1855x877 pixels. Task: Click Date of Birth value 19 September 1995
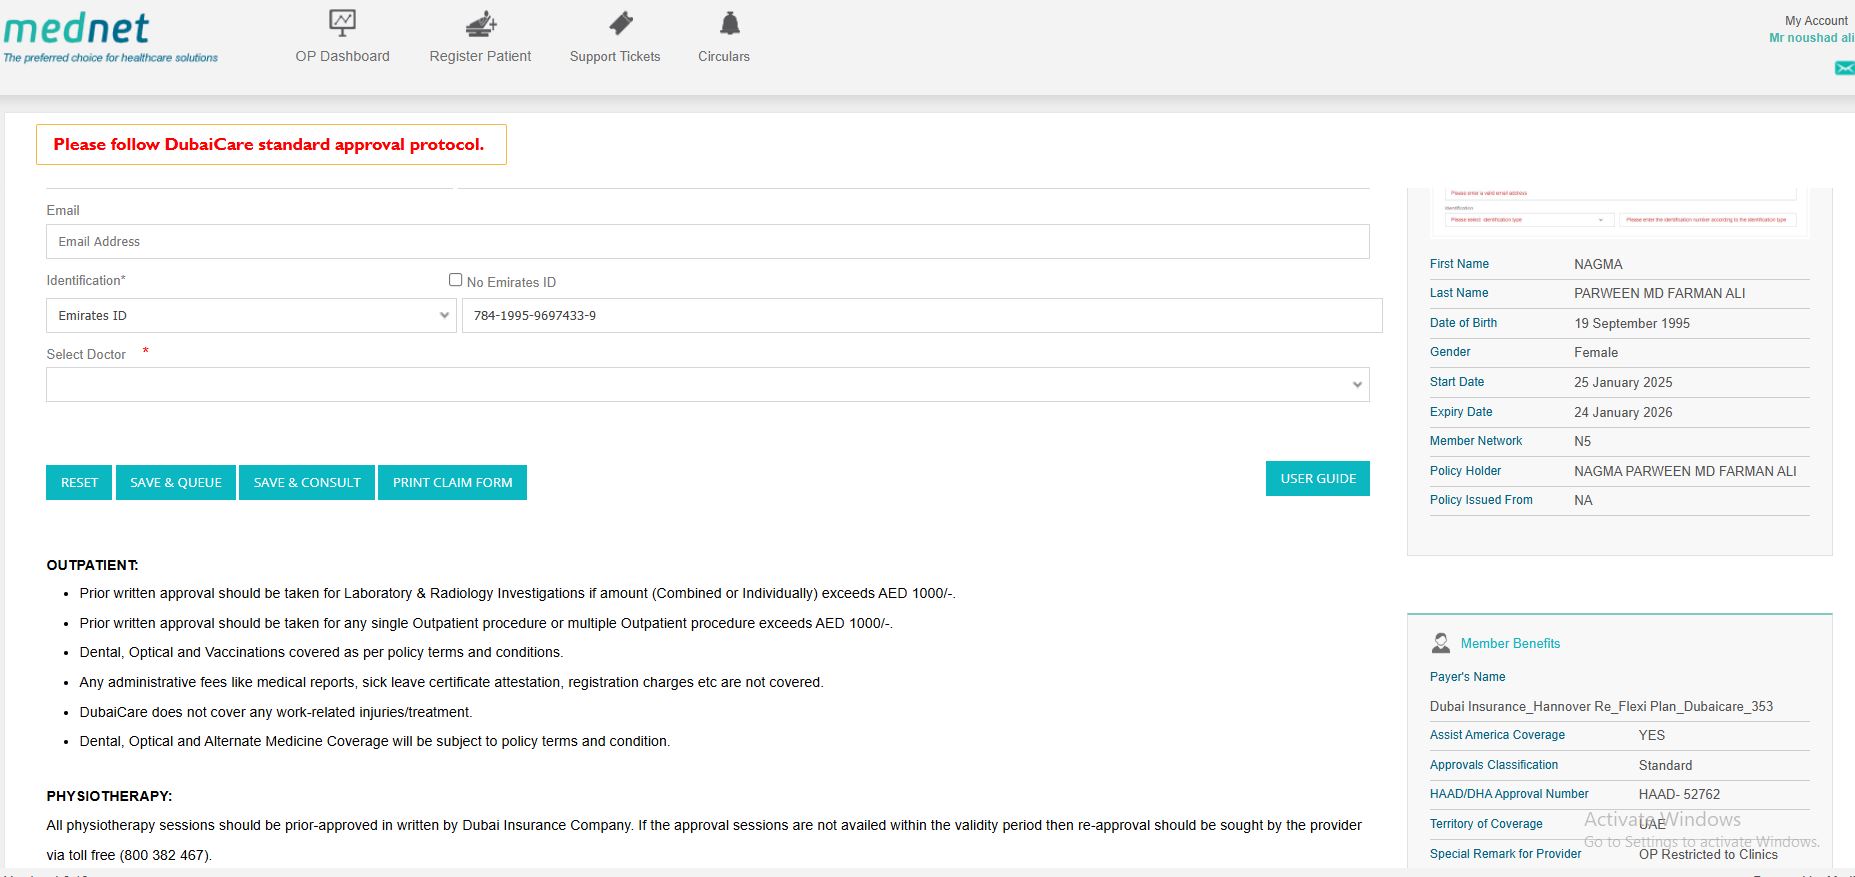pyautogui.click(x=1632, y=323)
